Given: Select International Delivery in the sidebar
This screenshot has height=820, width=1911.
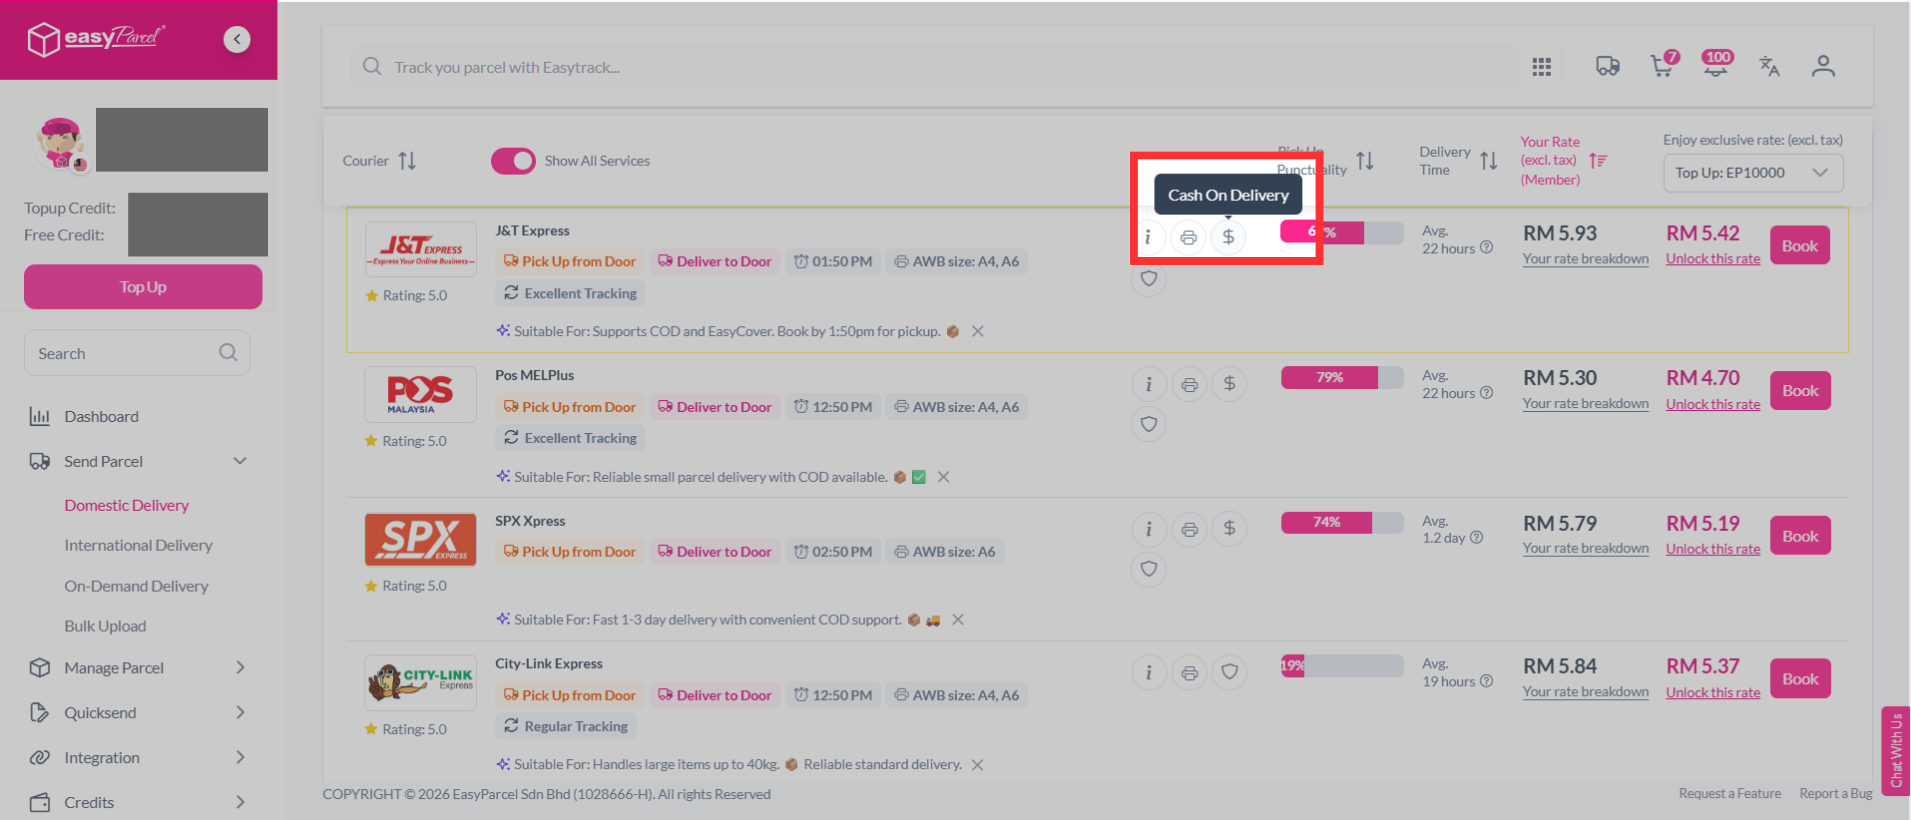Looking at the screenshot, I should pos(138,545).
